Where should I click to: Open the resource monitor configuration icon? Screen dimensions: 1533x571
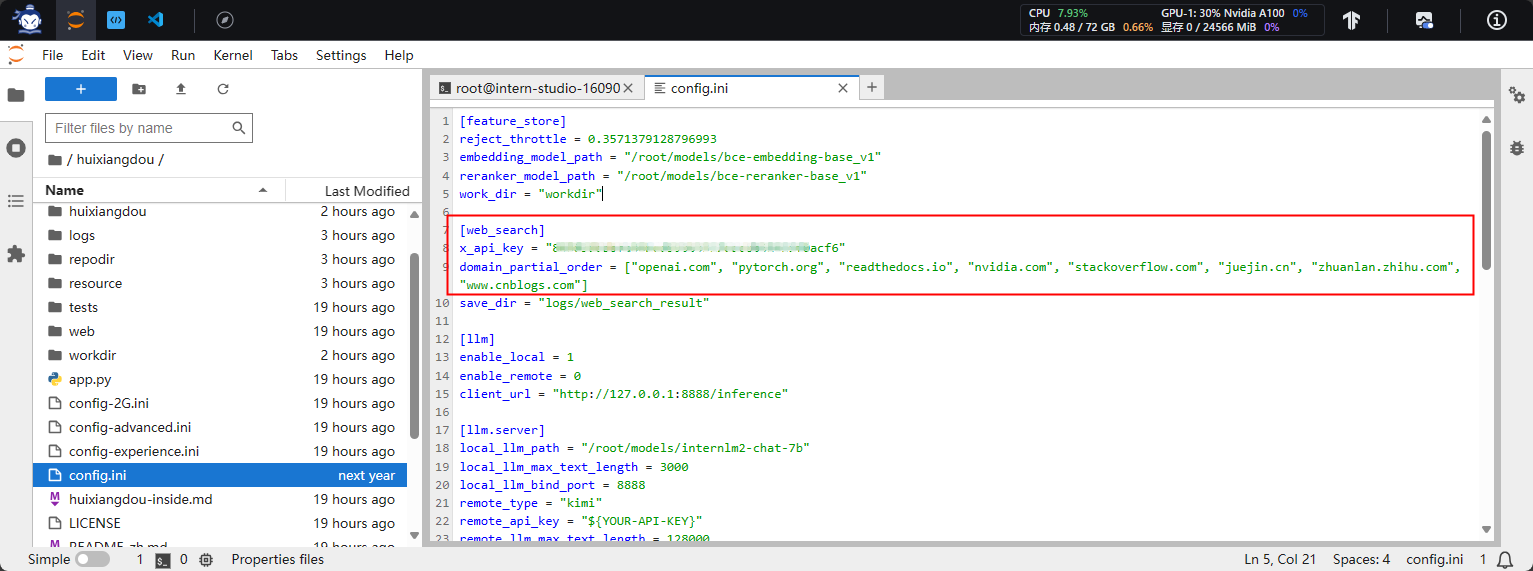coord(1424,19)
